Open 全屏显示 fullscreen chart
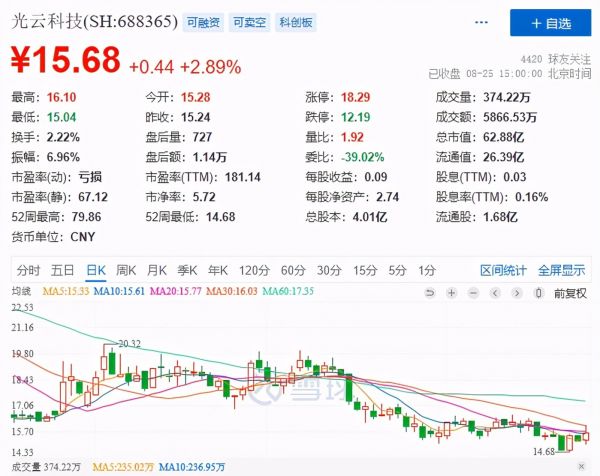The image size is (600, 476). [x=561, y=271]
